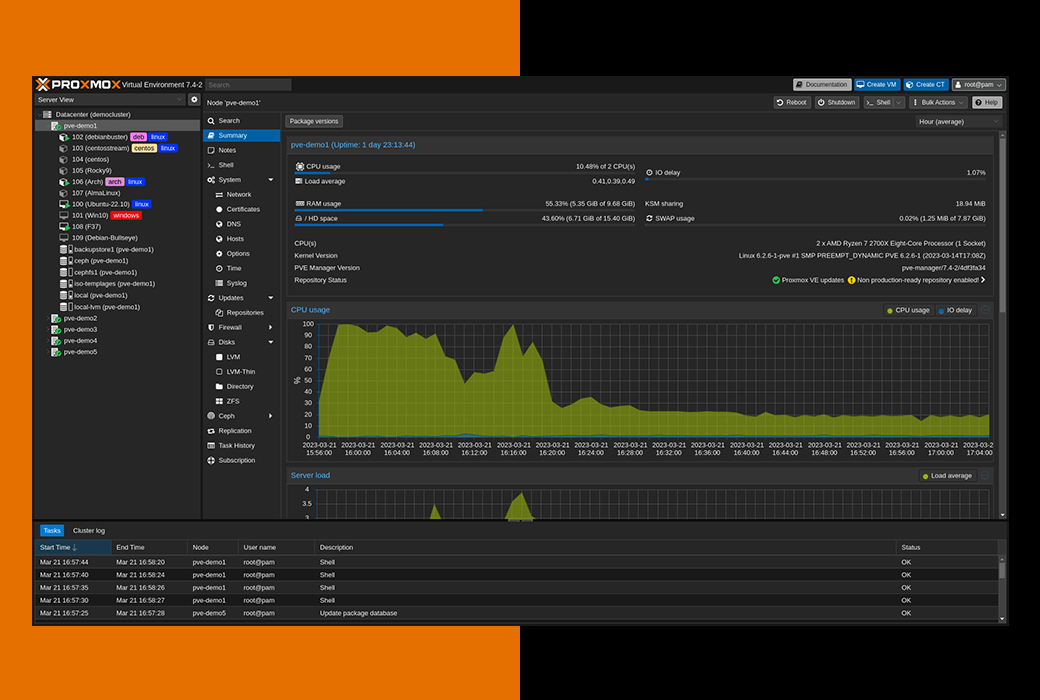Collapse the Updates menu section
Screen dimensions: 1040x700
point(271,298)
